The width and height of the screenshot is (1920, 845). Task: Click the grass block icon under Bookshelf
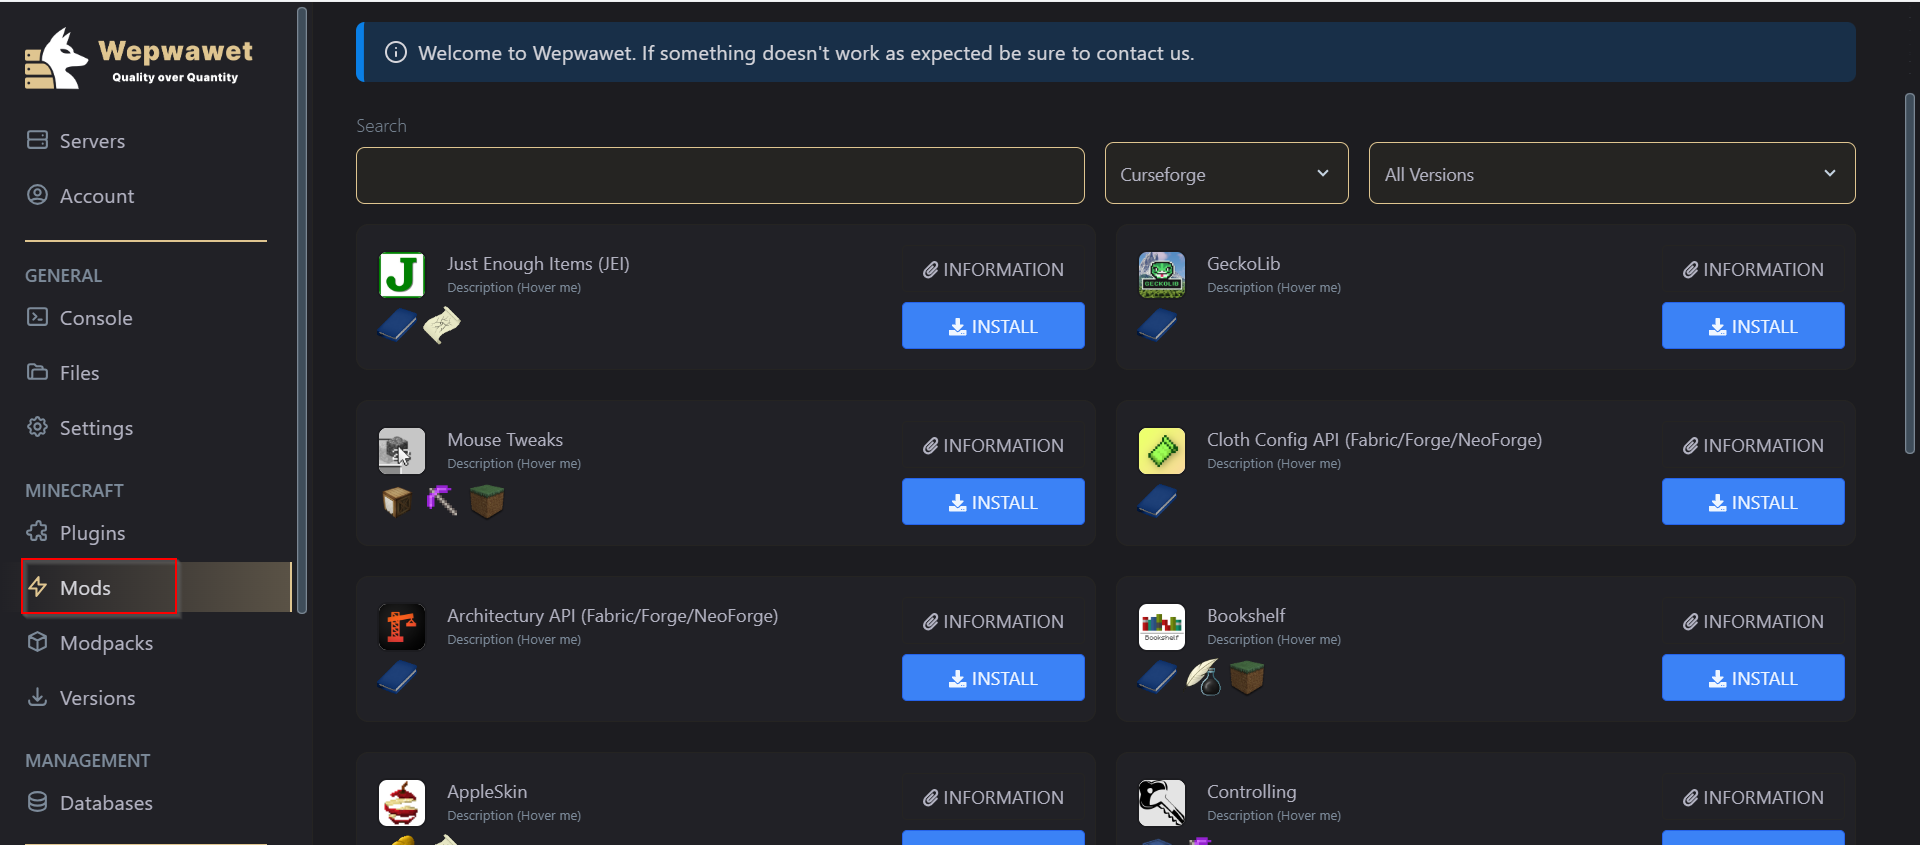[x=1247, y=677]
